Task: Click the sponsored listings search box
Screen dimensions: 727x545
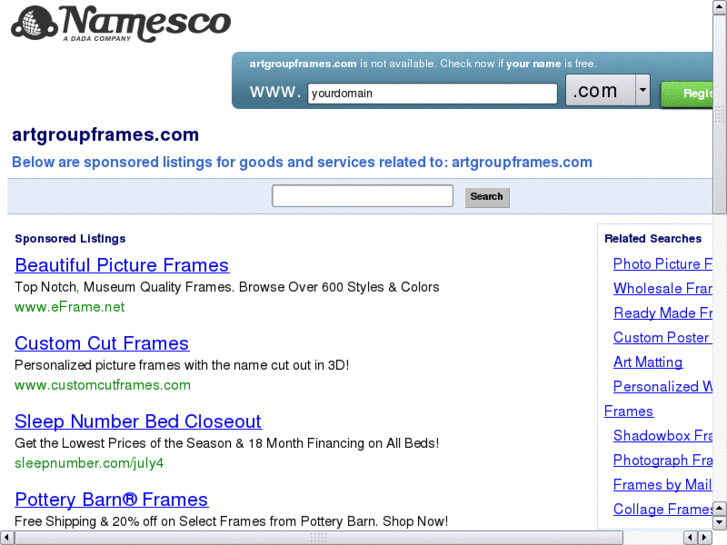Action: pos(363,196)
